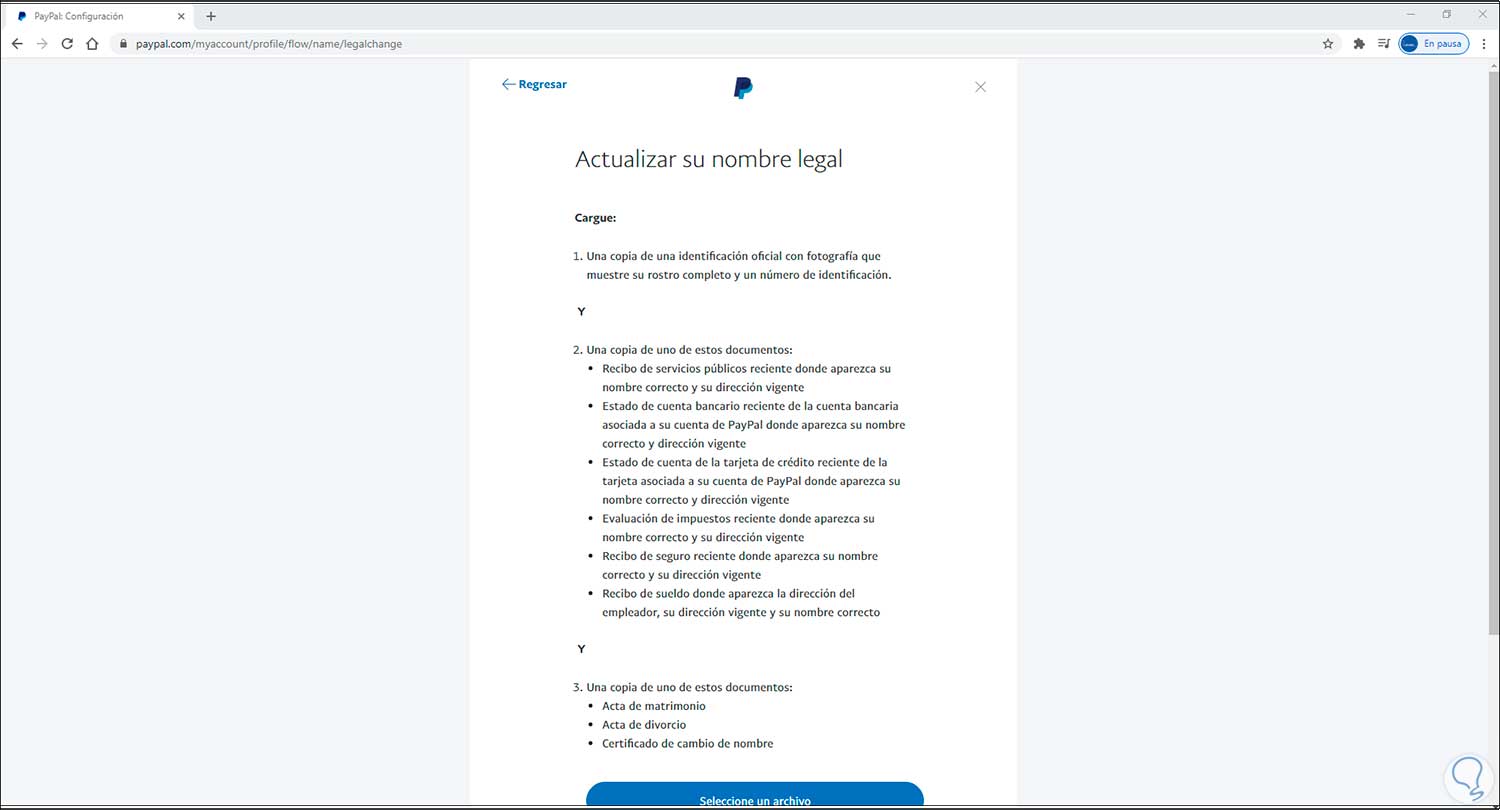Click the En pausa profile pill
The height and width of the screenshot is (810, 1500).
(x=1433, y=43)
